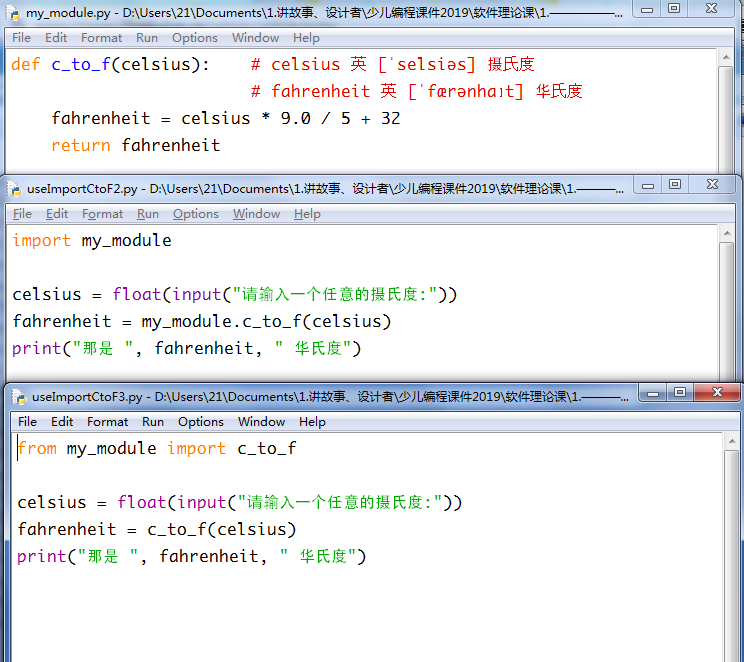Open Run menu in useImportCtoF3.py window

coord(153,421)
